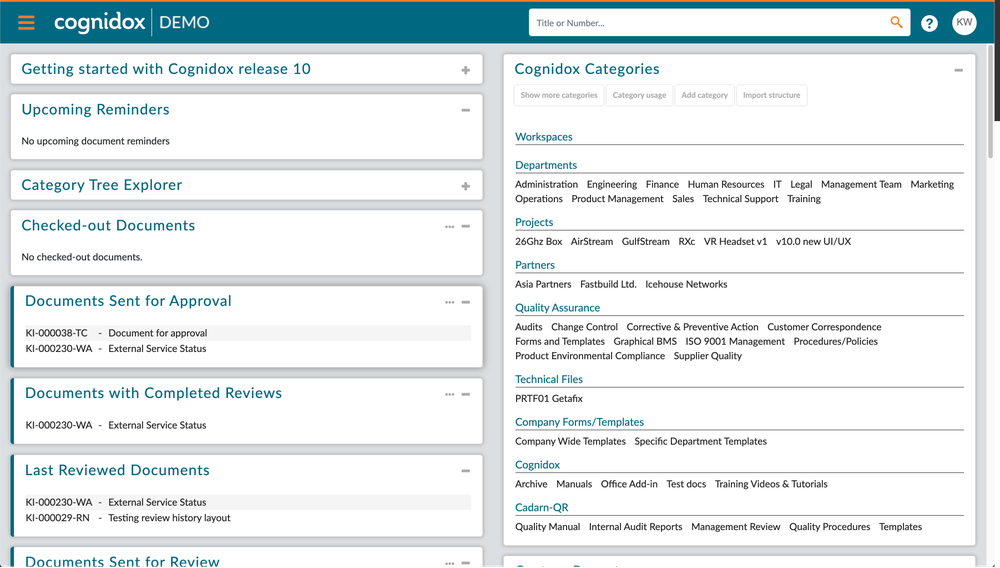Collapse the Last Reviewed Documents panel
The width and height of the screenshot is (1000, 568).
(x=466, y=471)
